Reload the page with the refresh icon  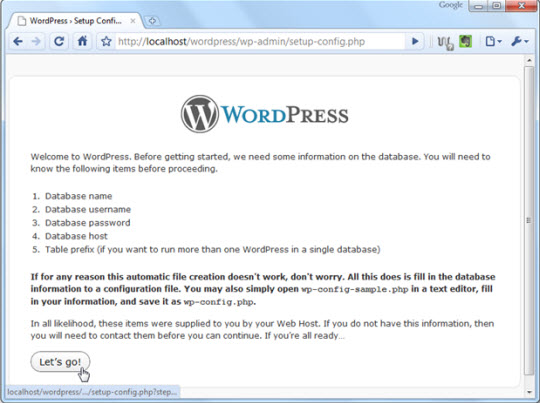point(59,42)
